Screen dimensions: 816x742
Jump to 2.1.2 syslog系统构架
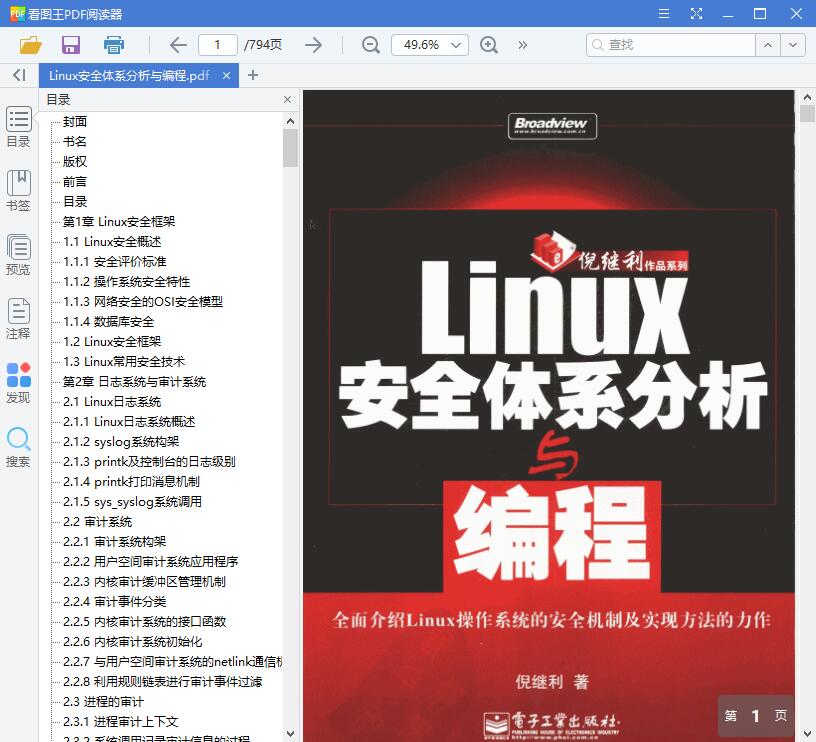point(121,442)
